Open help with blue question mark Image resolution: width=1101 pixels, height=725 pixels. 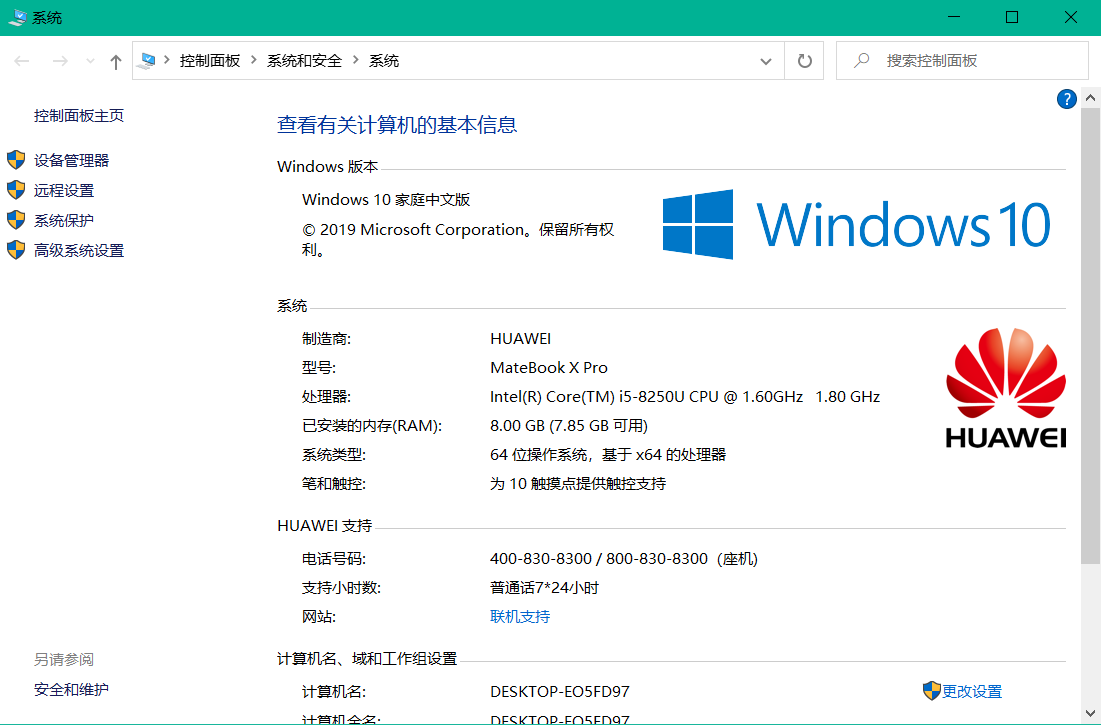pos(1067,100)
